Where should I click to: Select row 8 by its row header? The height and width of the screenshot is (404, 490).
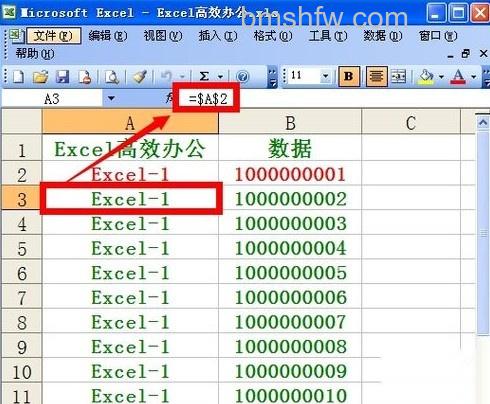pyautogui.click(x=22, y=321)
